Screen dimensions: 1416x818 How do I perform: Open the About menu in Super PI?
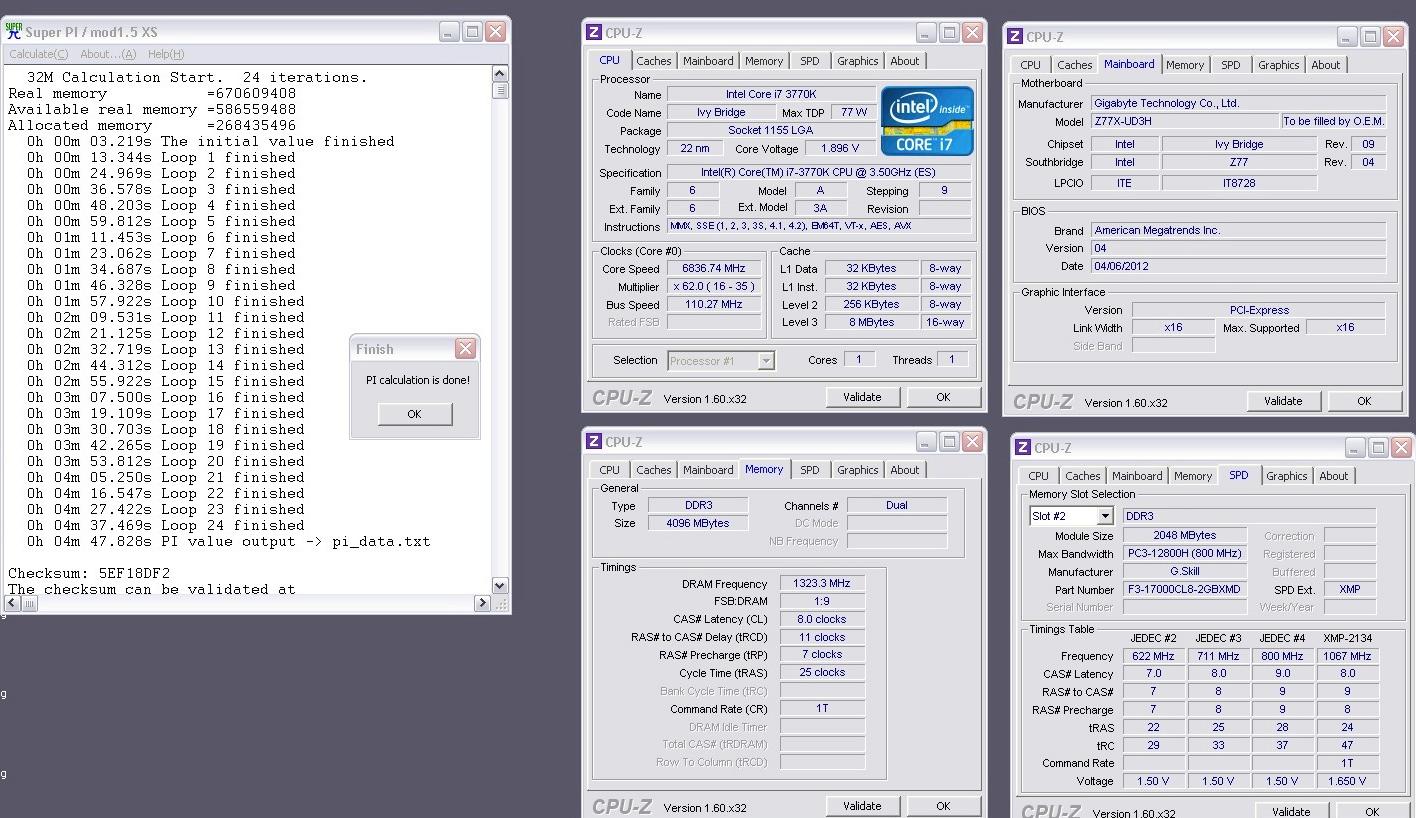click(108, 54)
